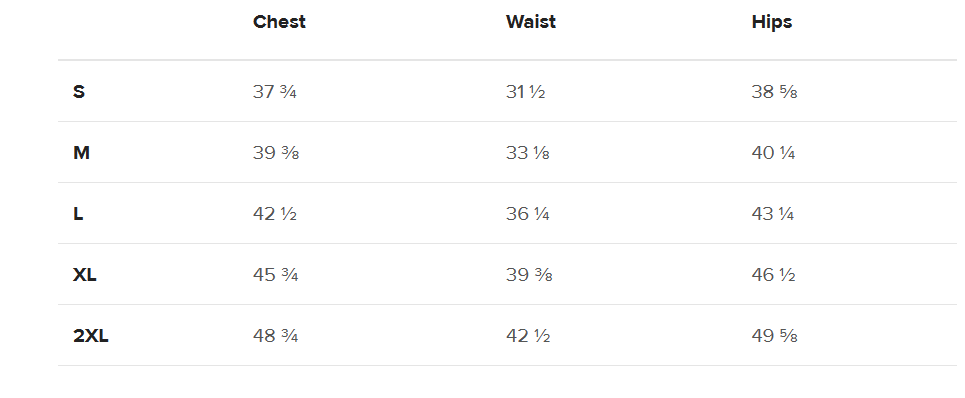The width and height of the screenshot is (965, 398).
Task: Click chest value 39 ⅜ for size M
Action: tap(276, 153)
